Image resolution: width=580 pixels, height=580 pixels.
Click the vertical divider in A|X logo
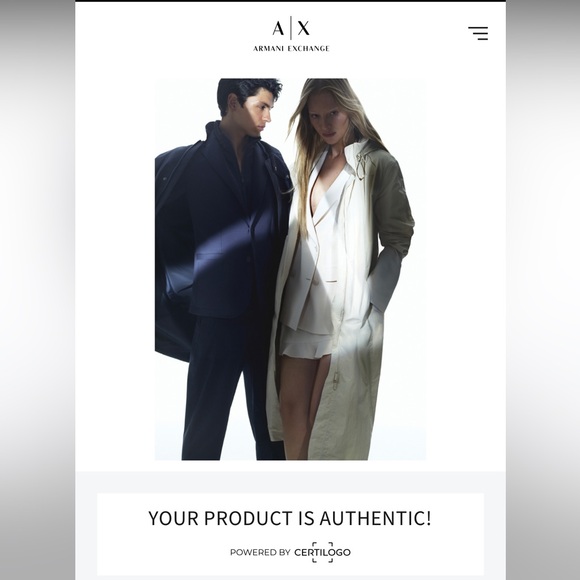point(291,28)
